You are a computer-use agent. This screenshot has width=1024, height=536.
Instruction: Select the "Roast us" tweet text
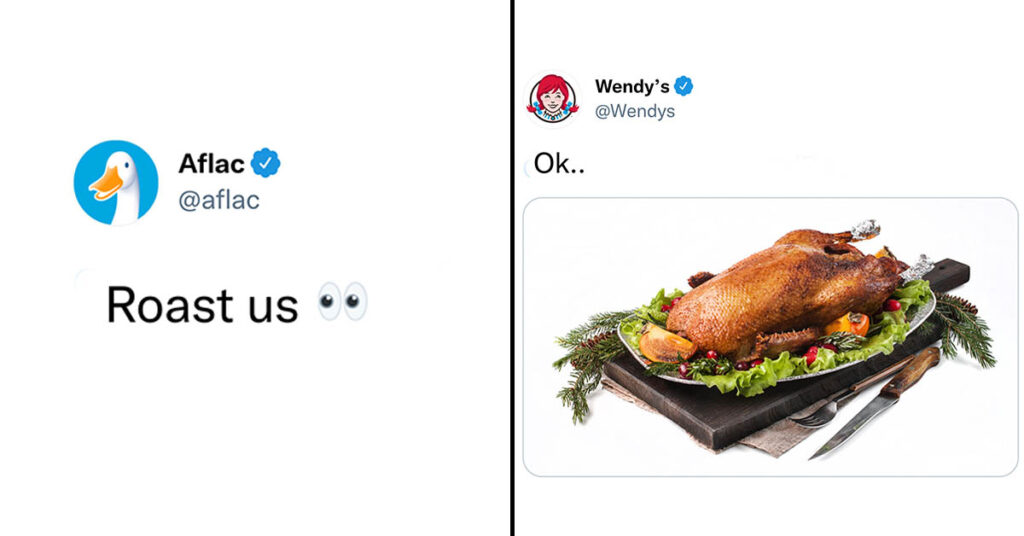pos(202,304)
